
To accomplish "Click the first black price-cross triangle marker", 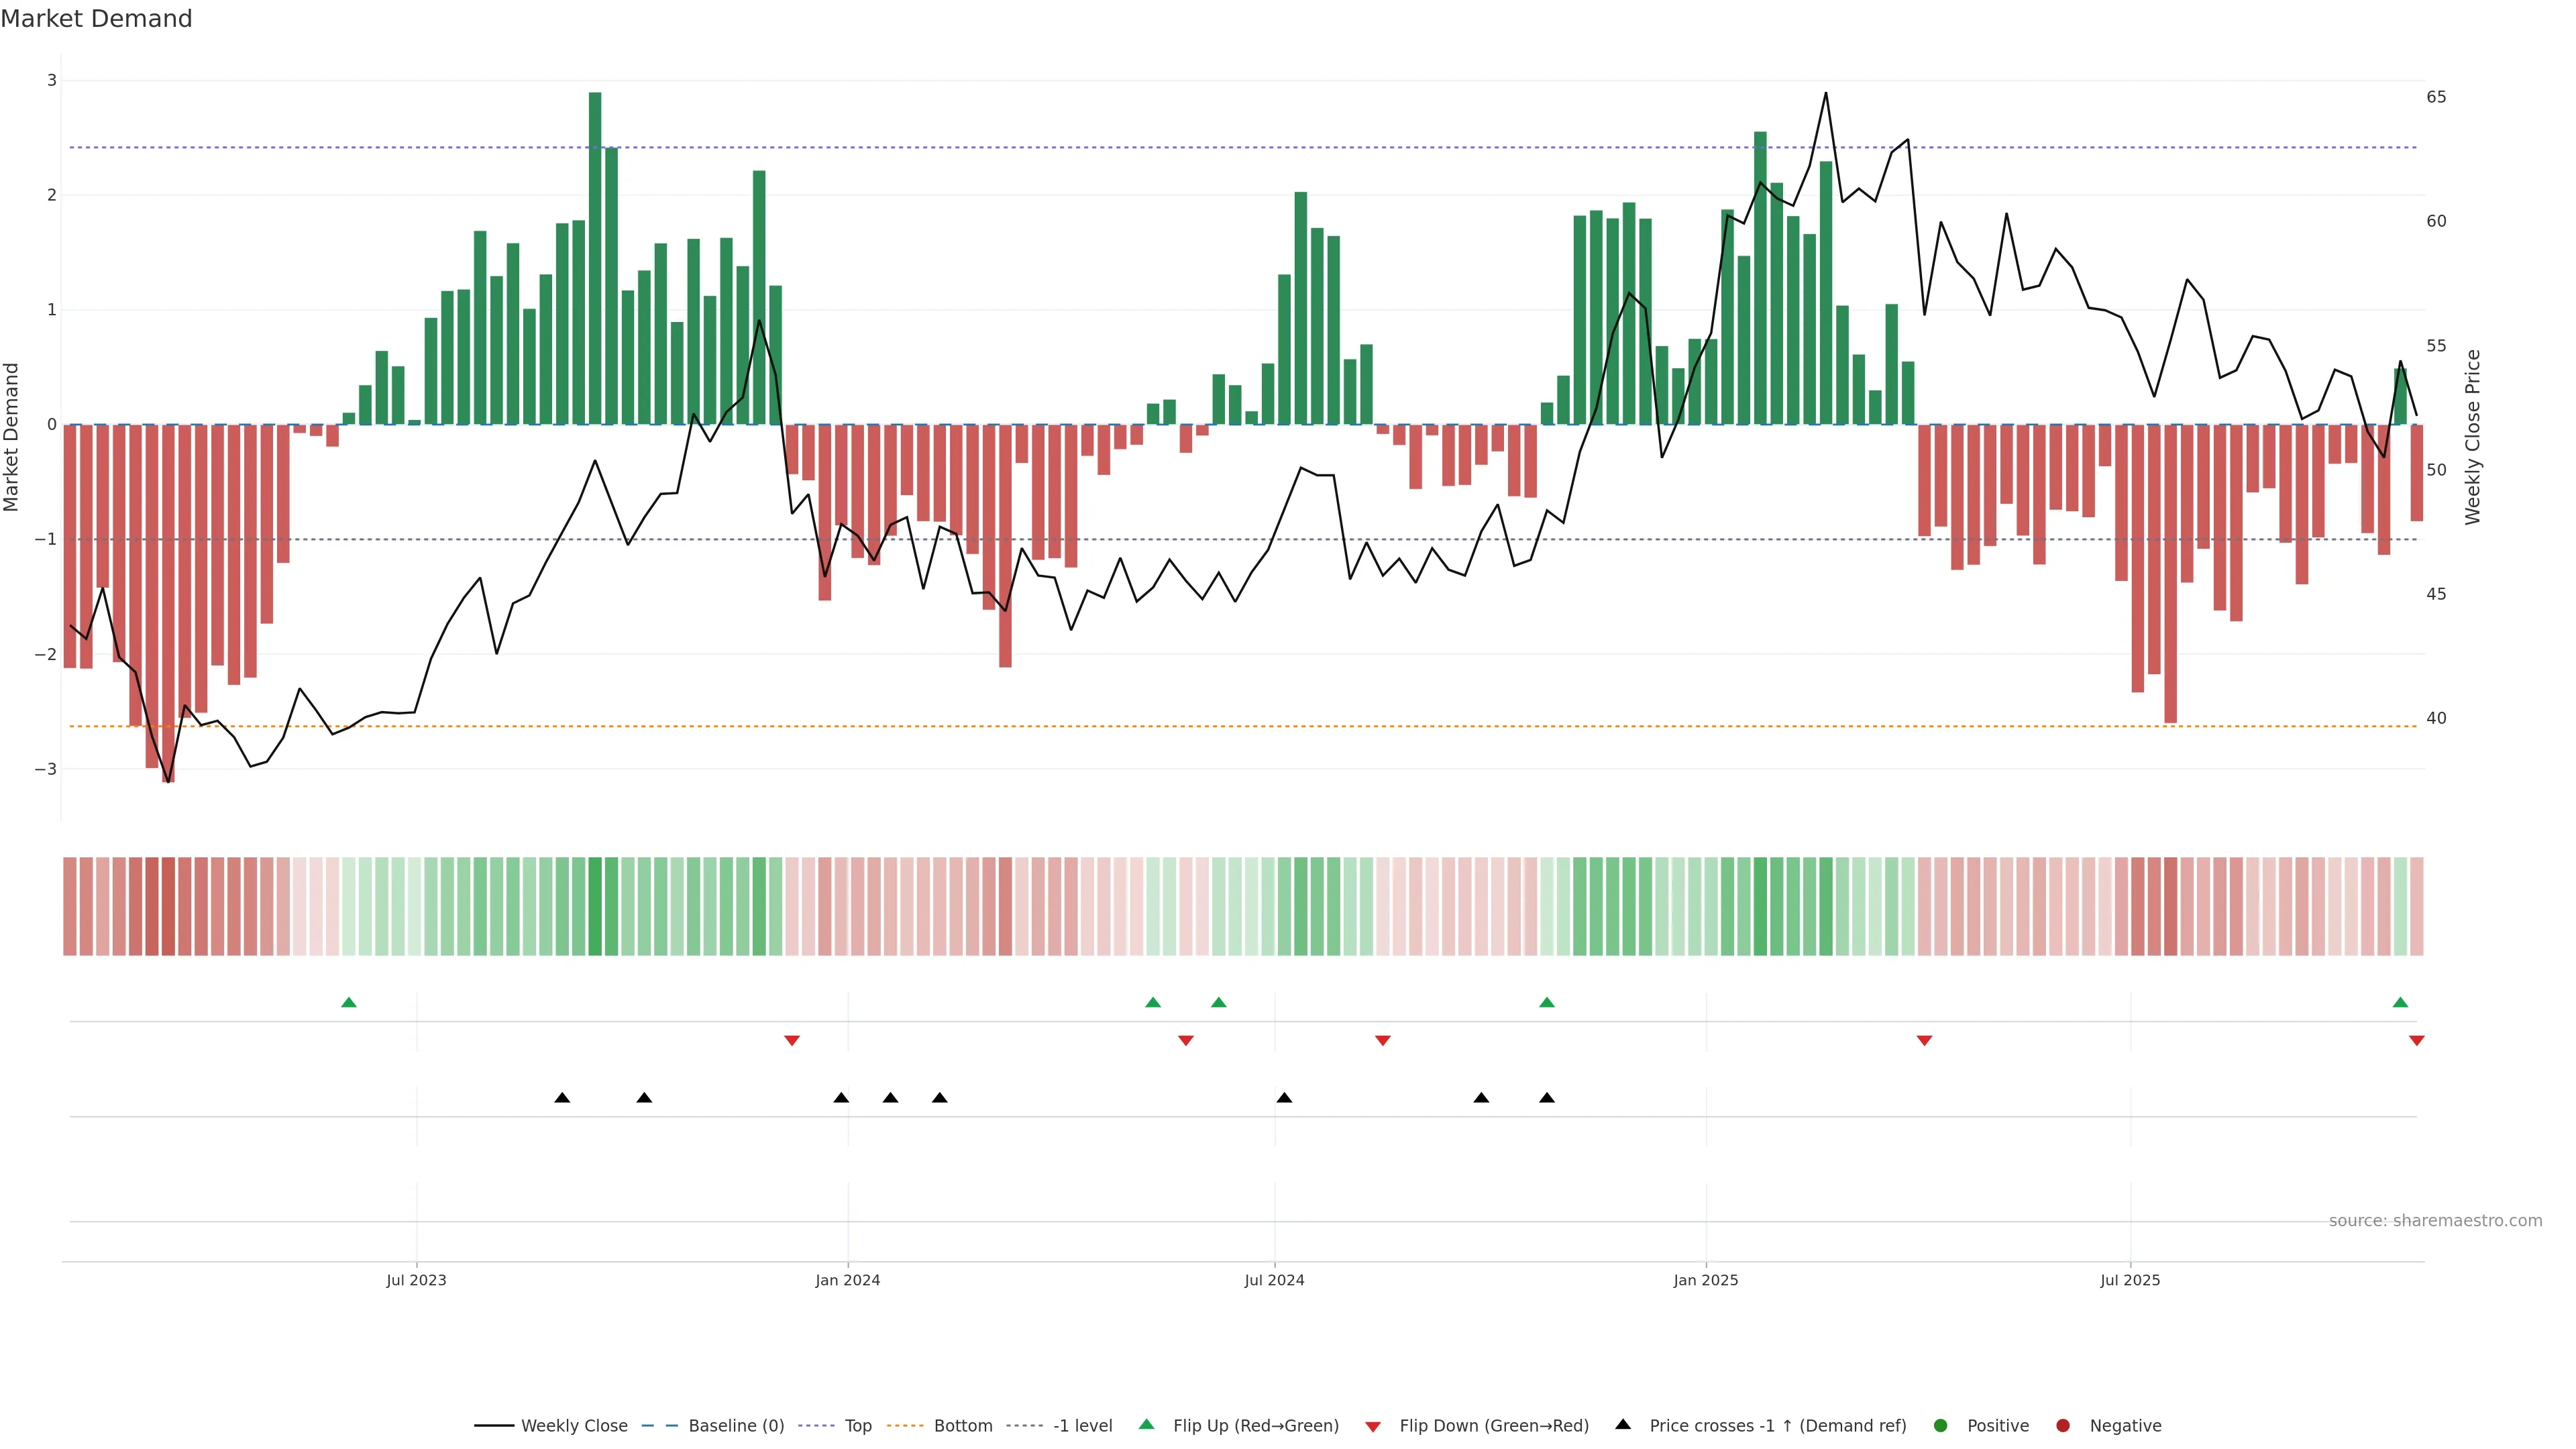I will point(562,1098).
